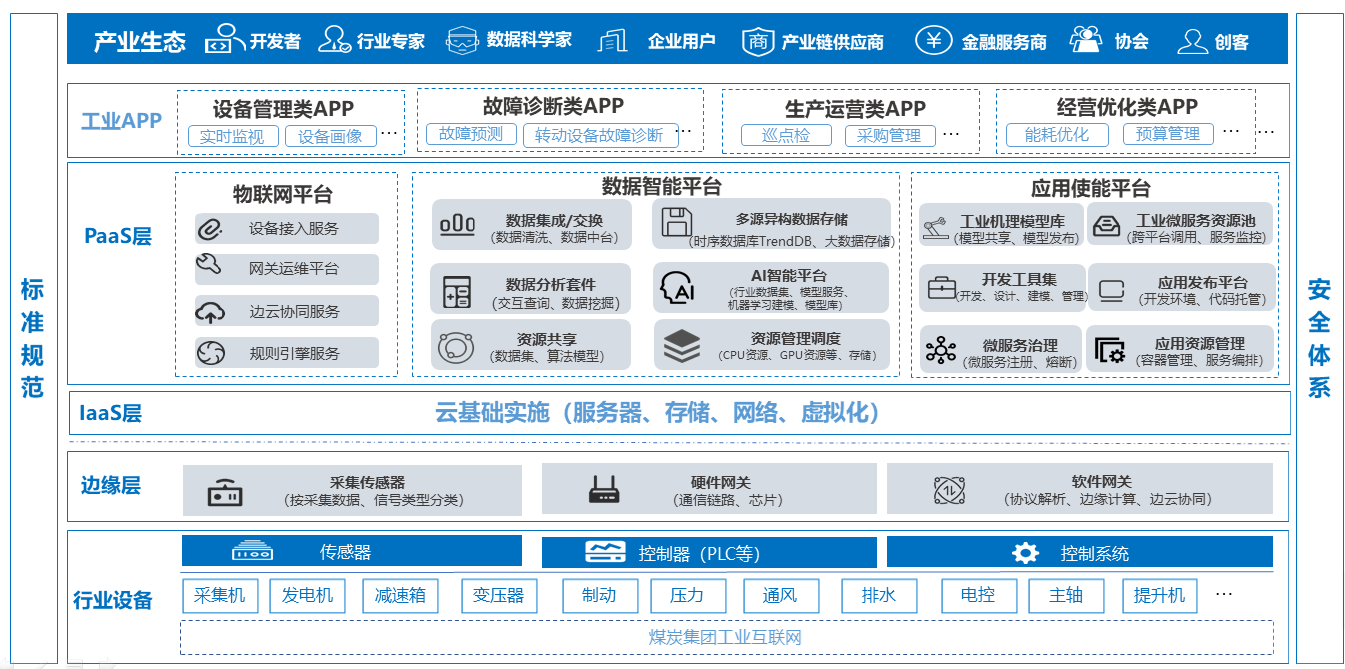The height and width of the screenshot is (669, 1345).
Task: Click the 传感器 blue header bar
Action: pyautogui.click(x=351, y=551)
